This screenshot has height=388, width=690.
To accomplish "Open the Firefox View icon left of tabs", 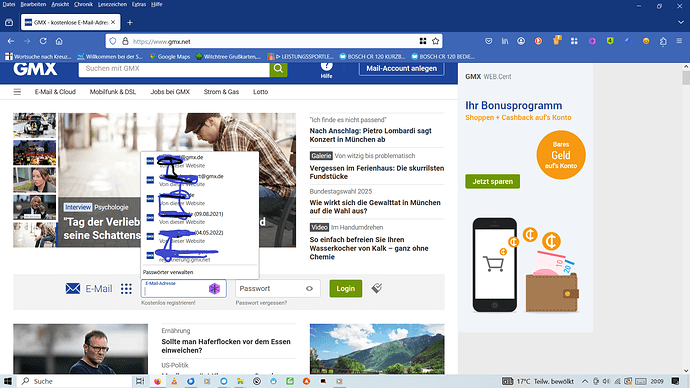I will tap(9, 22).
